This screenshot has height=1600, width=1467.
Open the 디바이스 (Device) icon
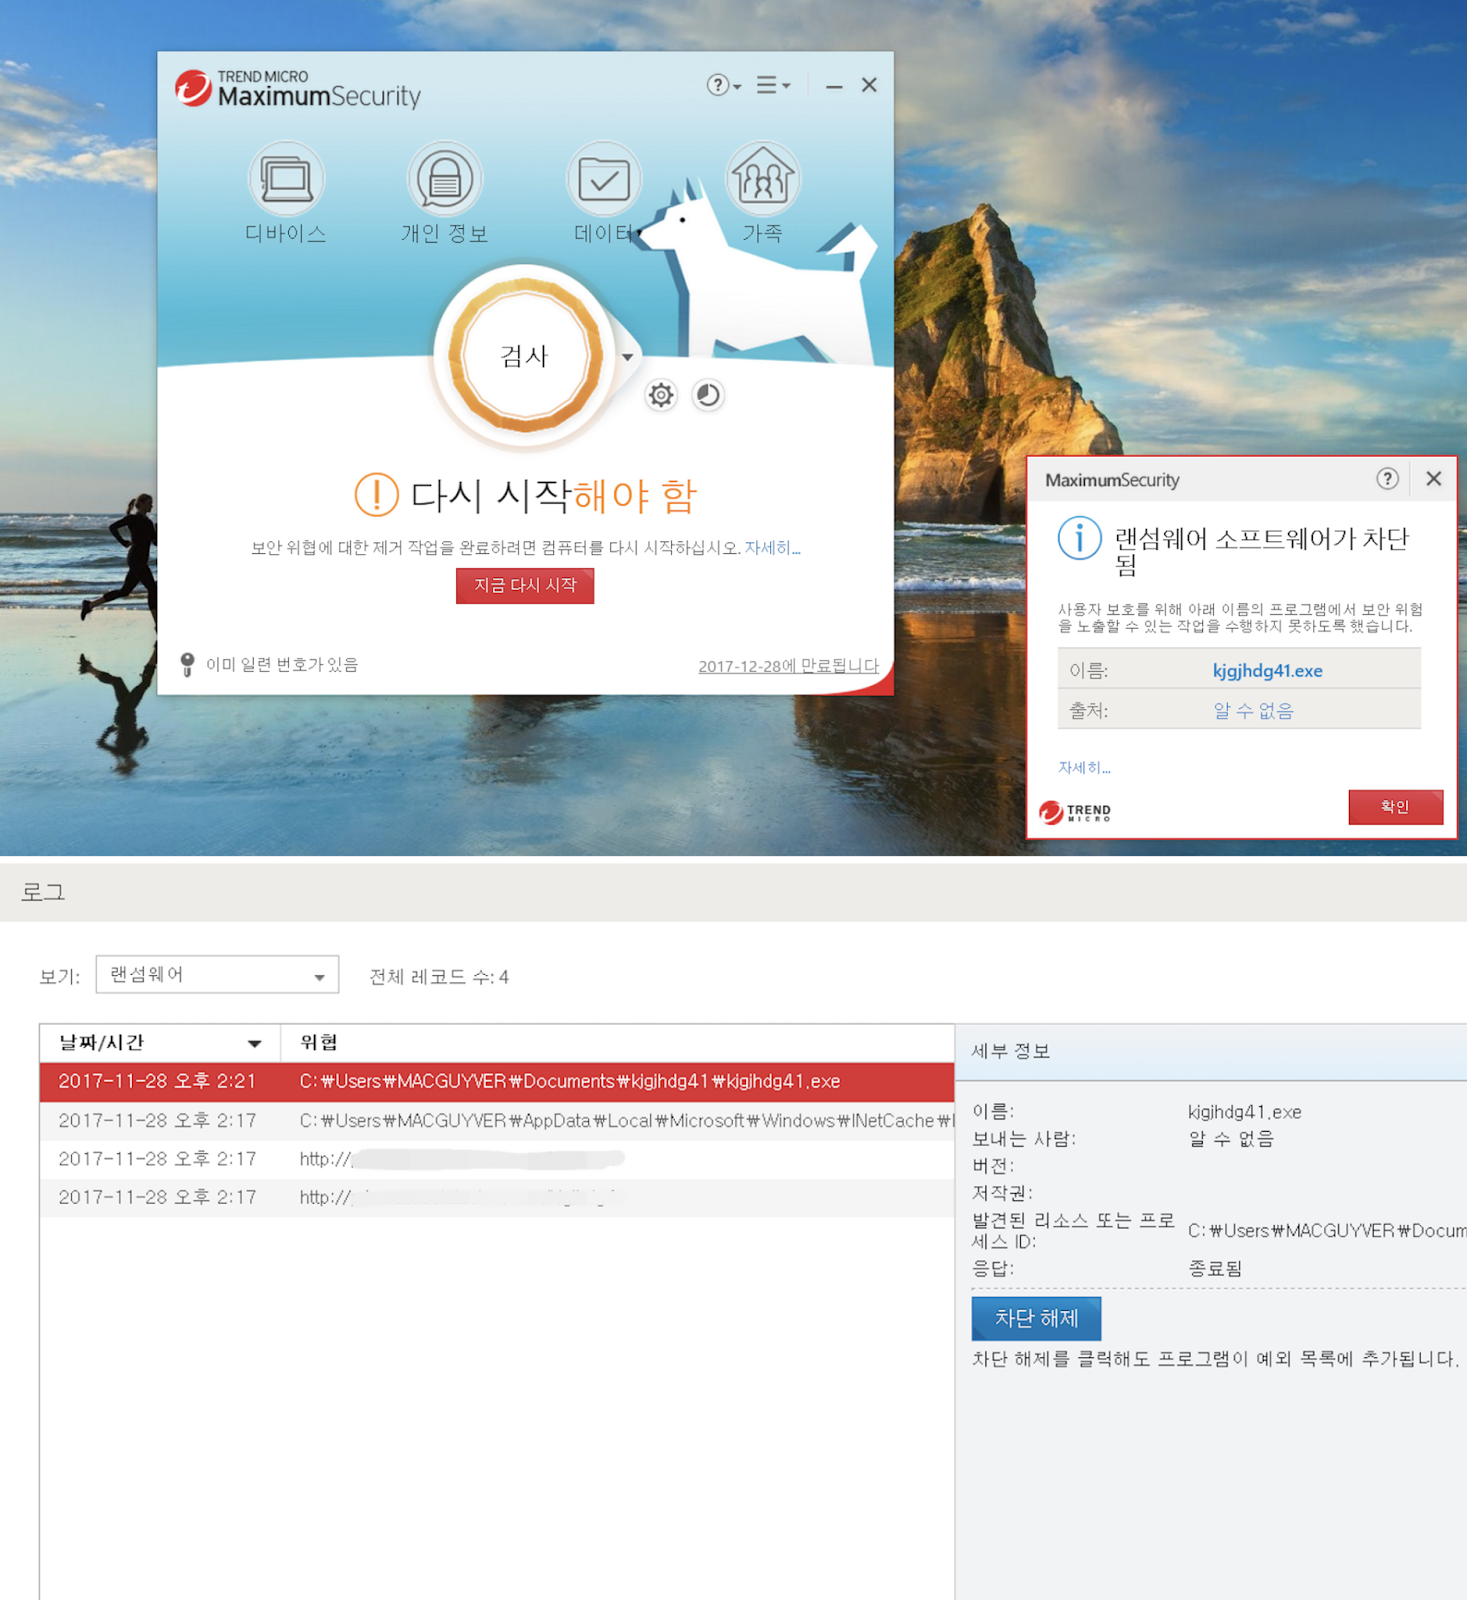point(286,180)
